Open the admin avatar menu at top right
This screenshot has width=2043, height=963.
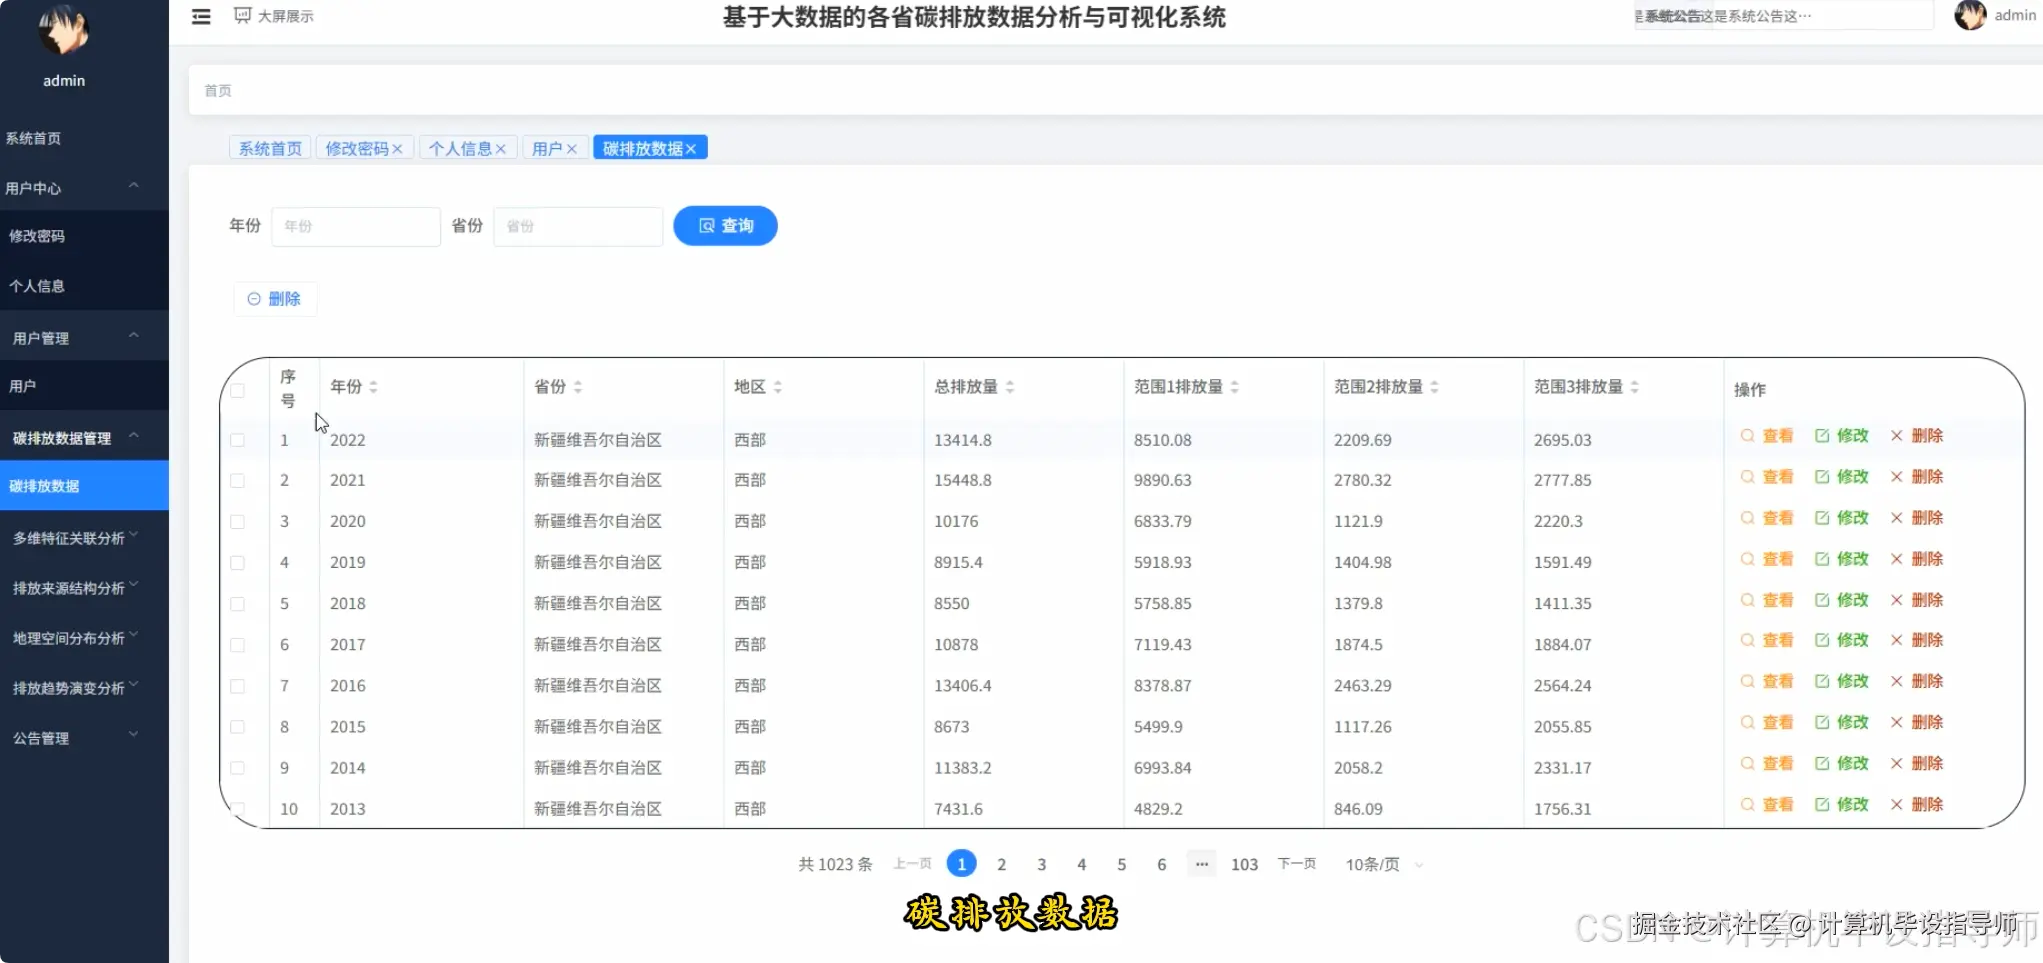1969,15
